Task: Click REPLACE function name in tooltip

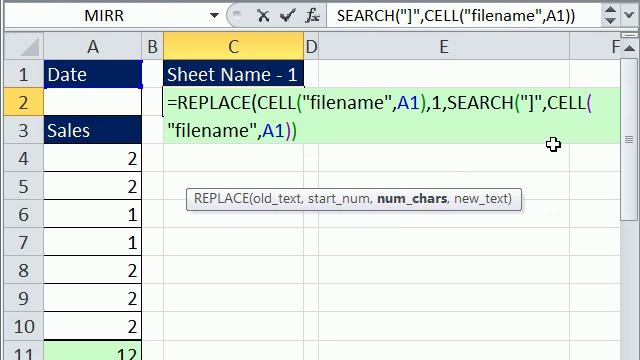Action: click(221, 199)
